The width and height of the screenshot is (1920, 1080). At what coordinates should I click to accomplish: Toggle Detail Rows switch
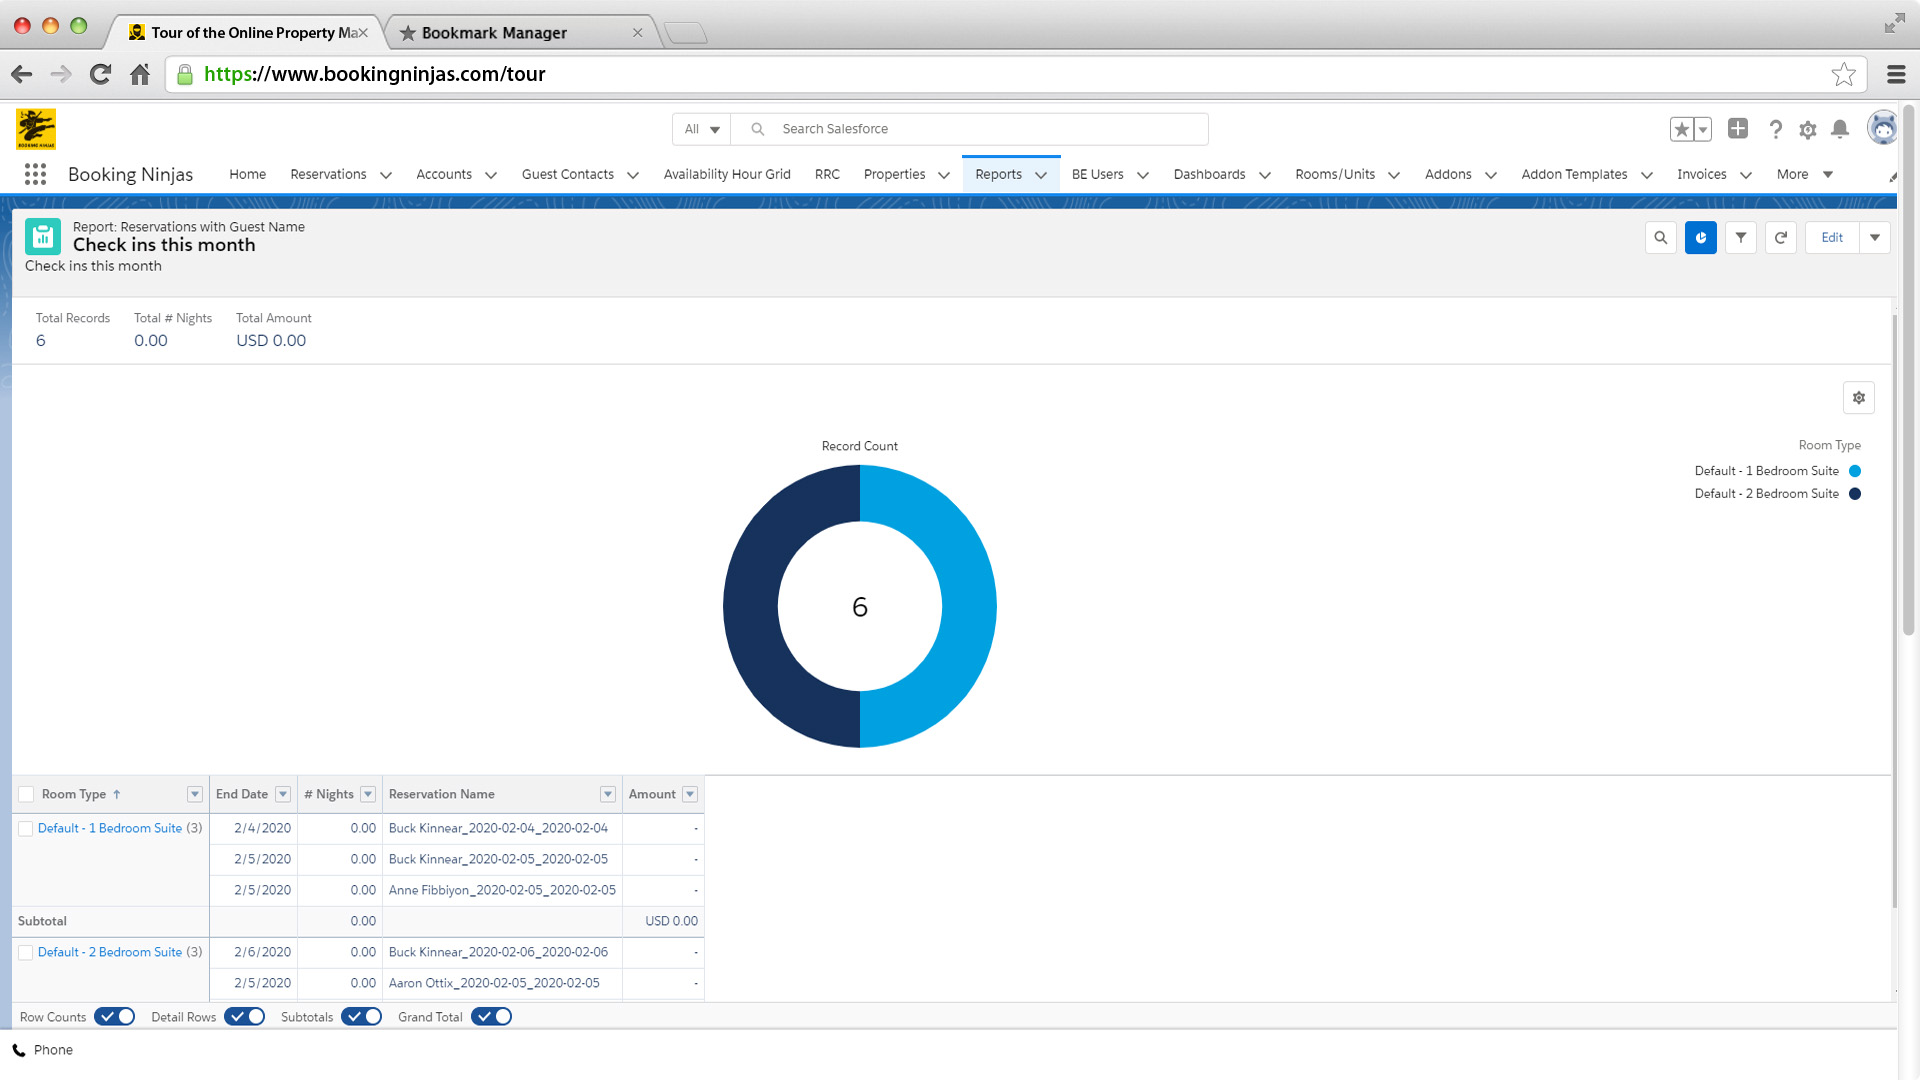pyautogui.click(x=245, y=1017)
